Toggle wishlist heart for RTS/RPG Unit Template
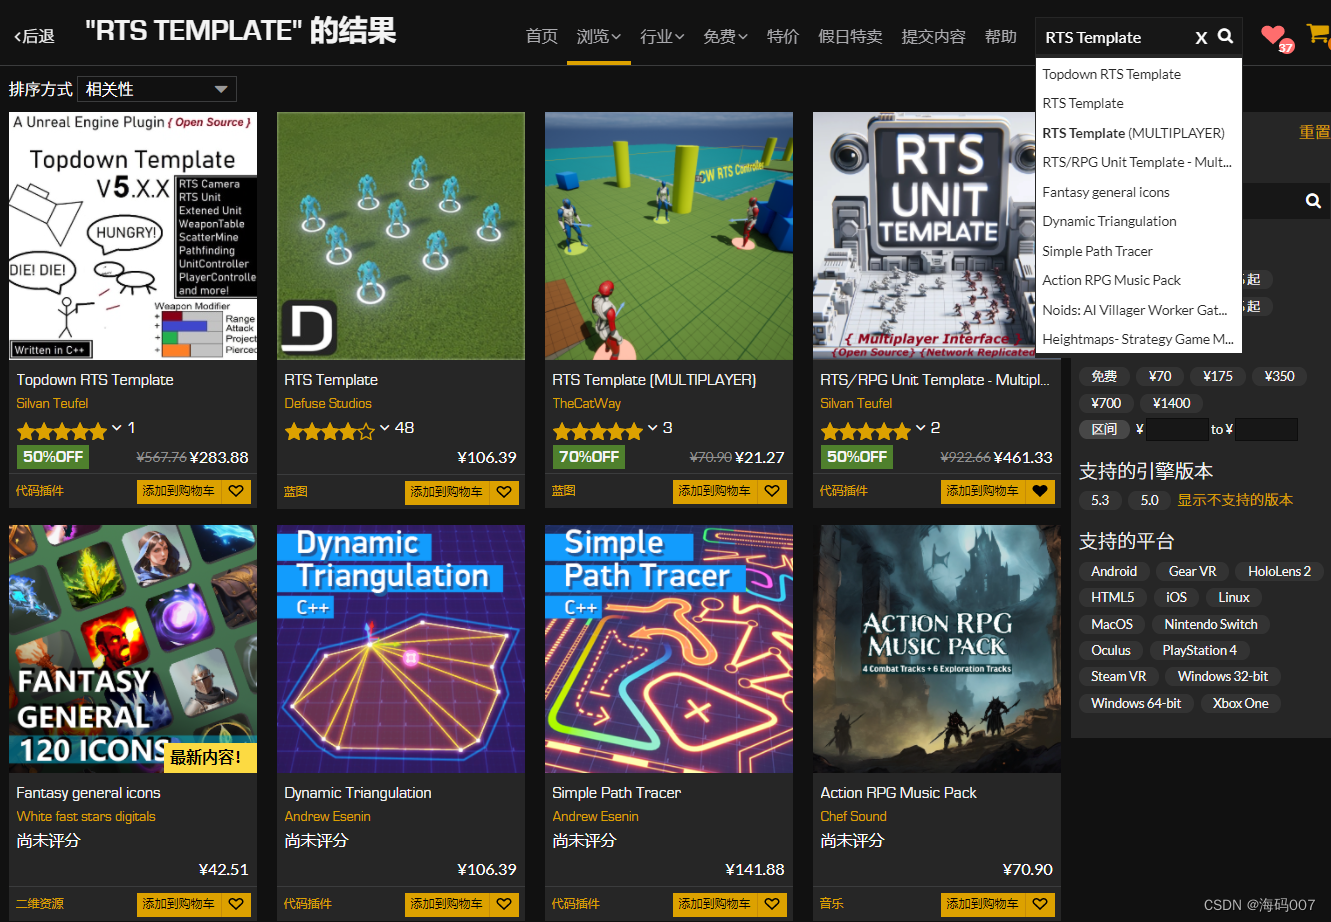Screen dimensions: 1331x922 pyautogui.click(x=1040, y=491)
